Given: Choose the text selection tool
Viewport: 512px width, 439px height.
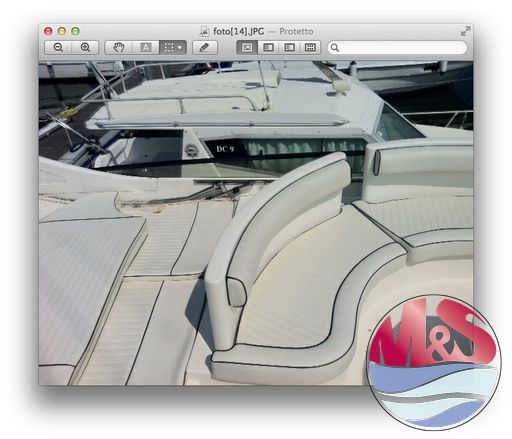Looking at the screenshot, I should pyautogui.click(x=146, y=47).
